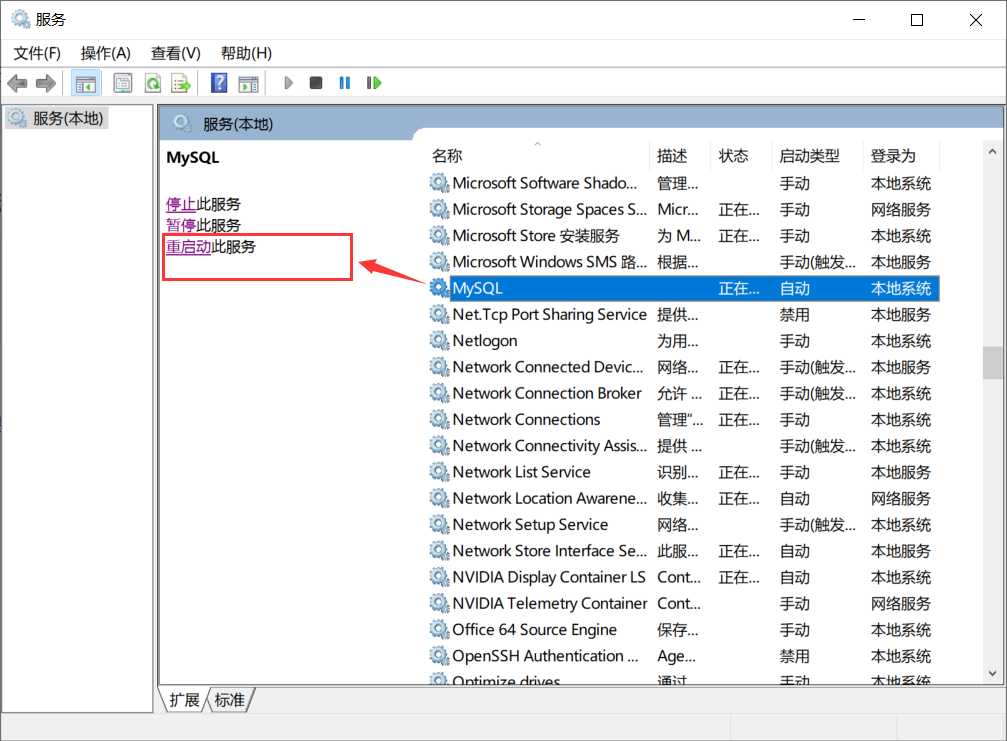The height and width of the screenshot is (741, 1007).
Task: Click the Restart Service toolbar button
Action: 374,83
